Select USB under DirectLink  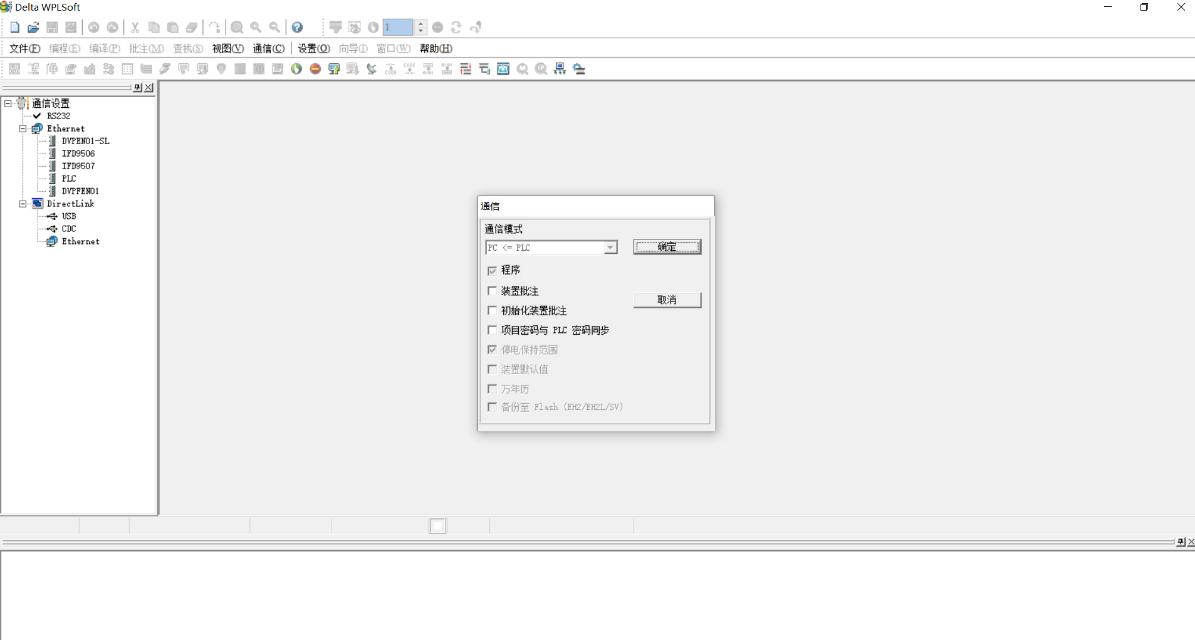pos(69,216)
